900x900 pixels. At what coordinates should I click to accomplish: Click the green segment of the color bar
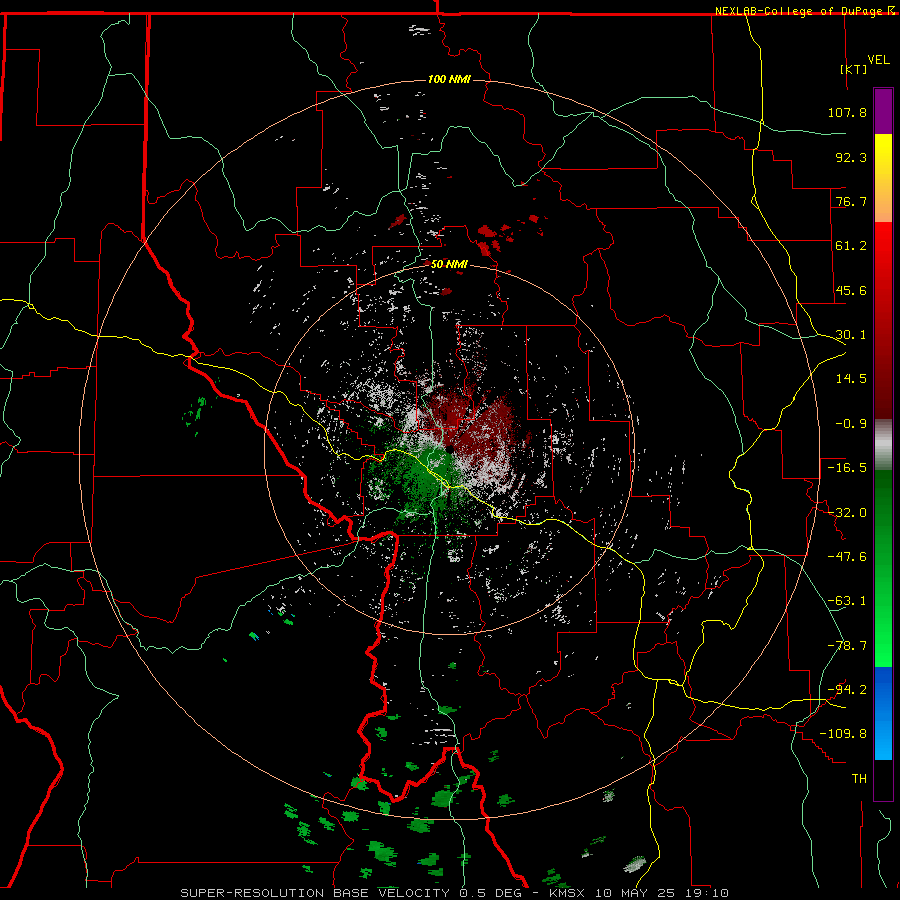883,568
